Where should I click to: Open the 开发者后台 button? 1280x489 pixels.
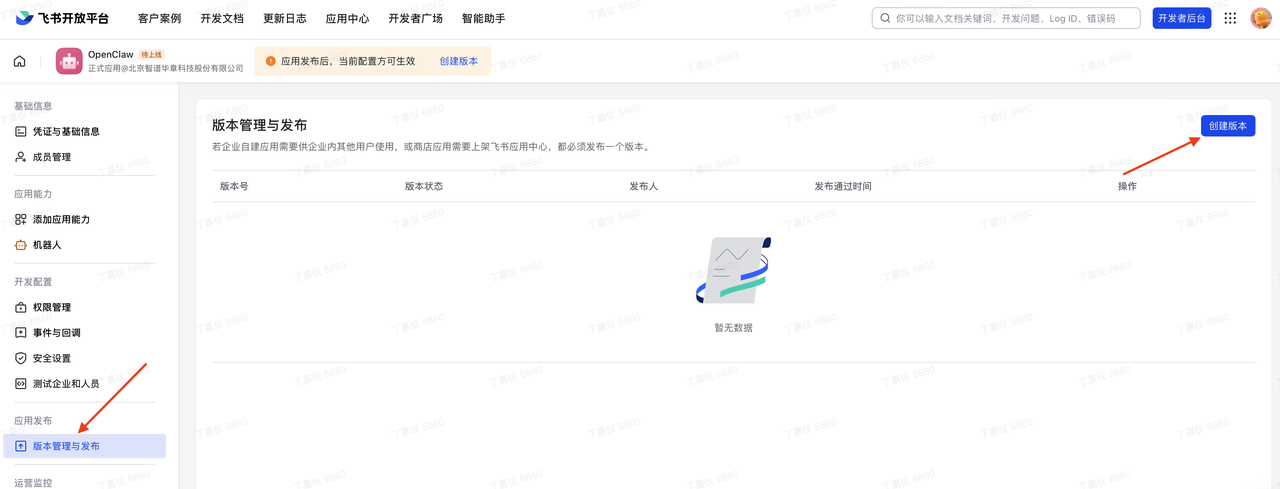(1181, 18)
